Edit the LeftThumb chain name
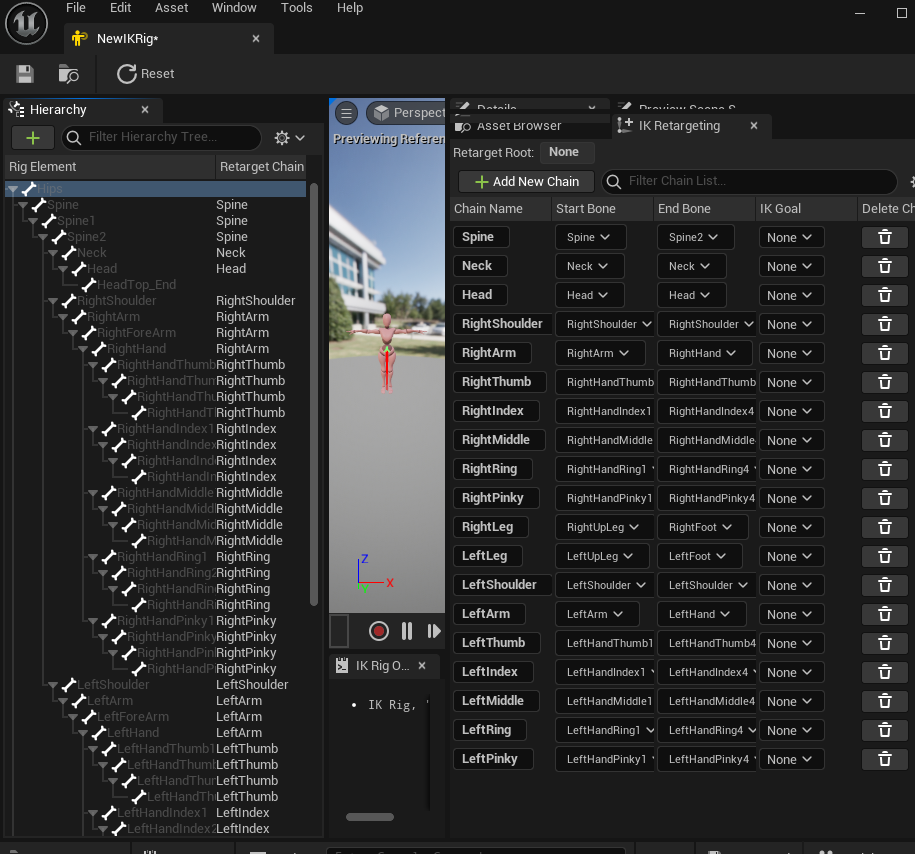The width and height of the screenshot is (915, 854). tap(497, 643)
